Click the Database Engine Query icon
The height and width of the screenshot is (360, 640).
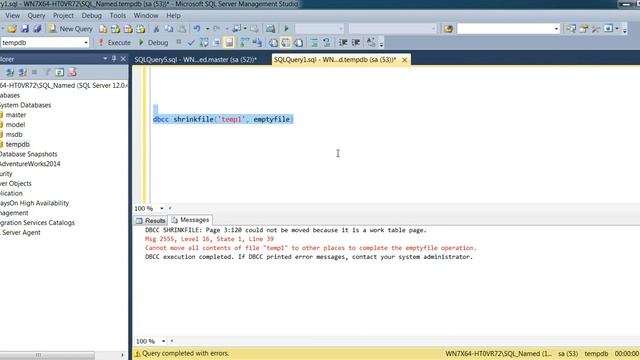[103, 29]
